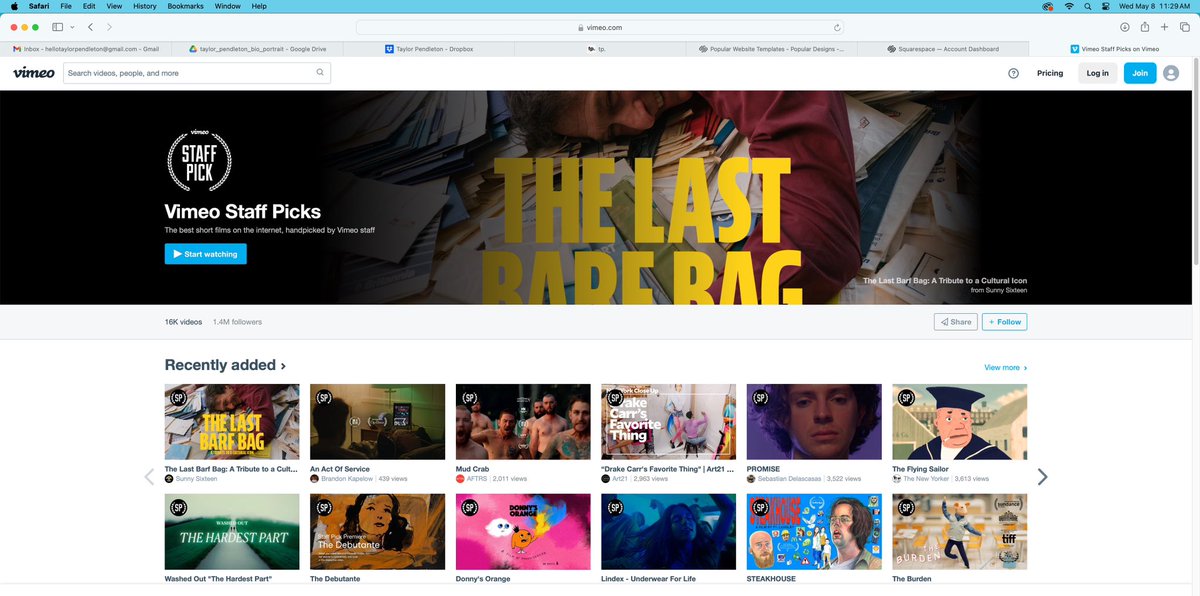Switch to the Popular Website Templates tab
This screenshot has height=596, width=1200.
(x=771, y=48)
